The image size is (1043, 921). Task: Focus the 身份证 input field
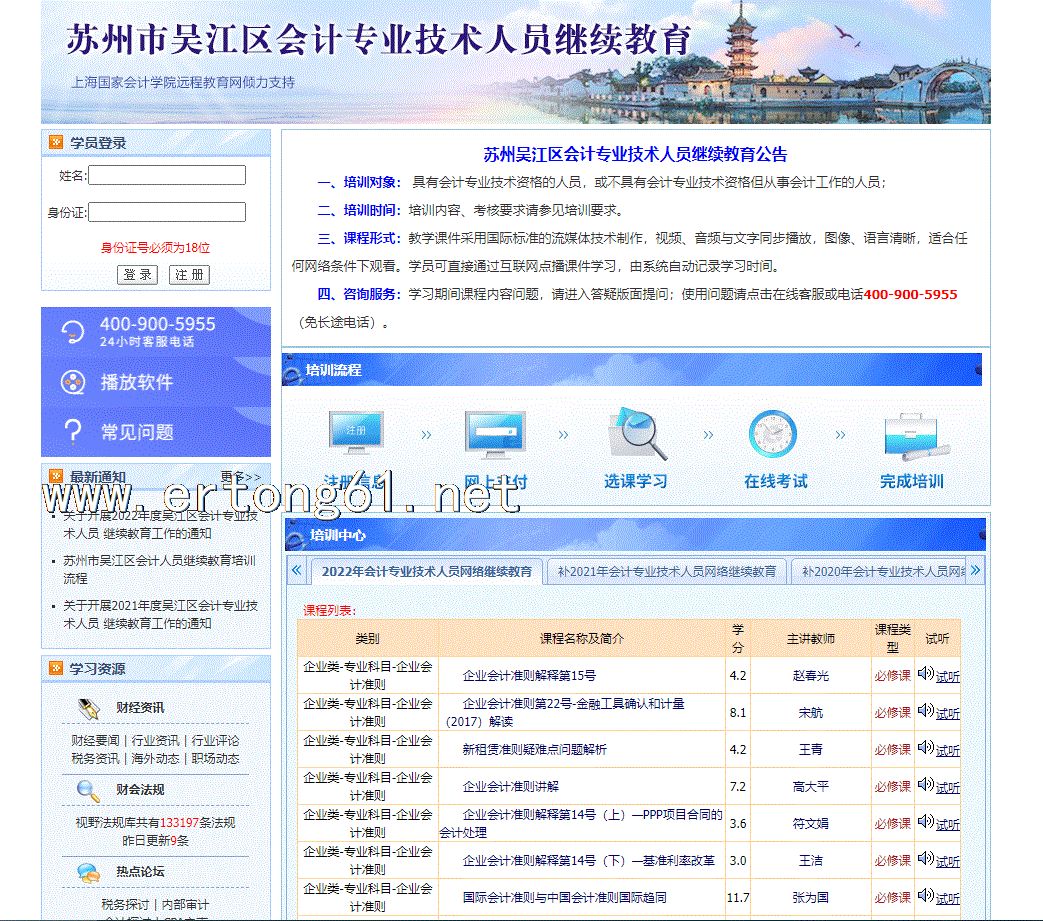click(167, 212)
